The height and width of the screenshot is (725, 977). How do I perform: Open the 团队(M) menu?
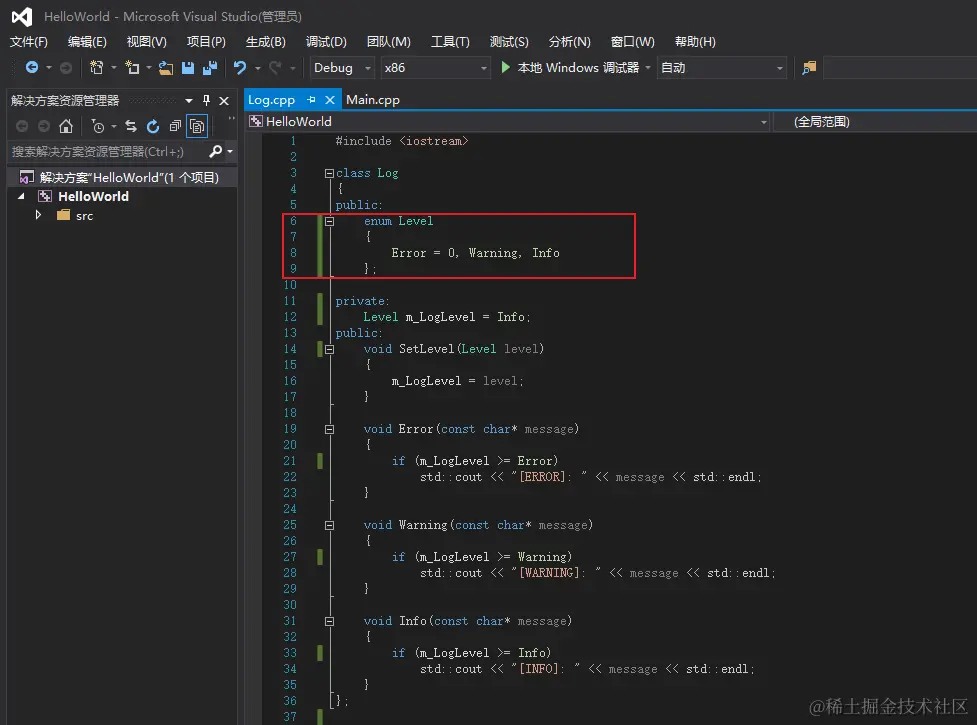point(389,42)
